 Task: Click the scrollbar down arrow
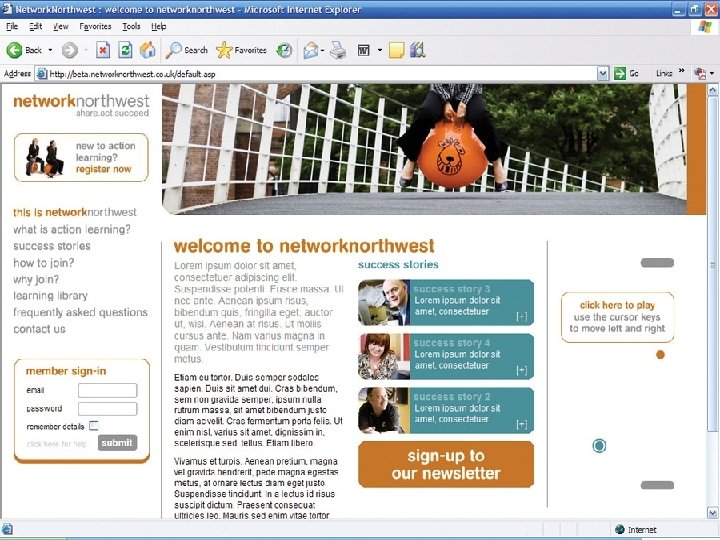pos(713,513)
